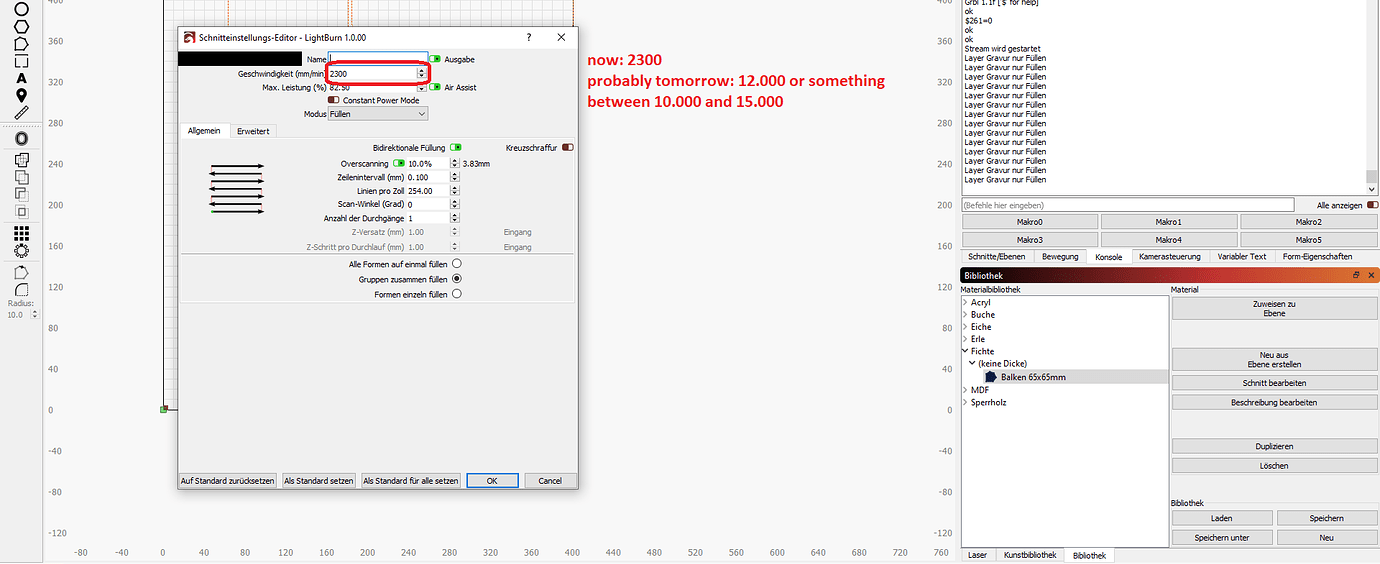Select the frame rectangle tool

click(x=21, y=61)
